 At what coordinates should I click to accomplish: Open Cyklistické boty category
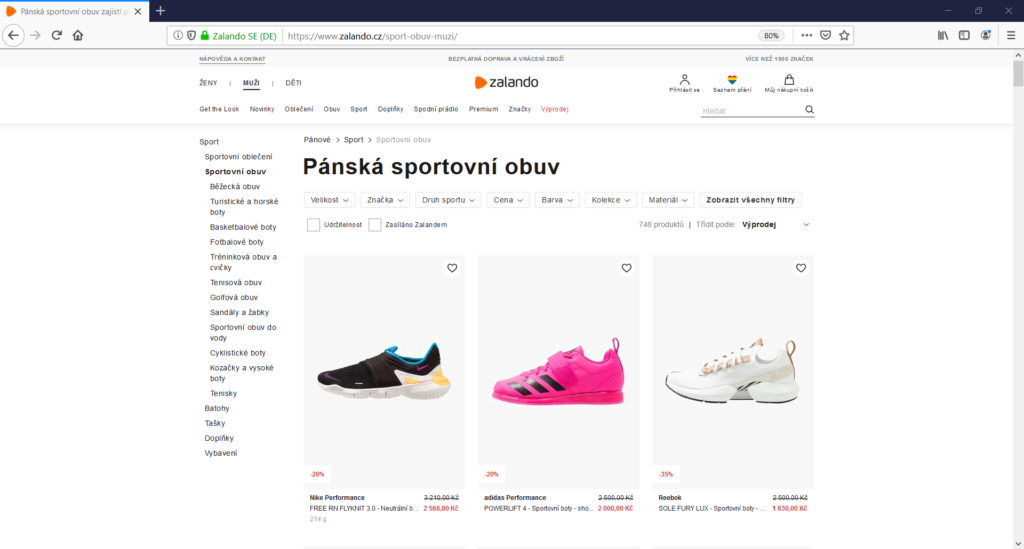(238, 353)
